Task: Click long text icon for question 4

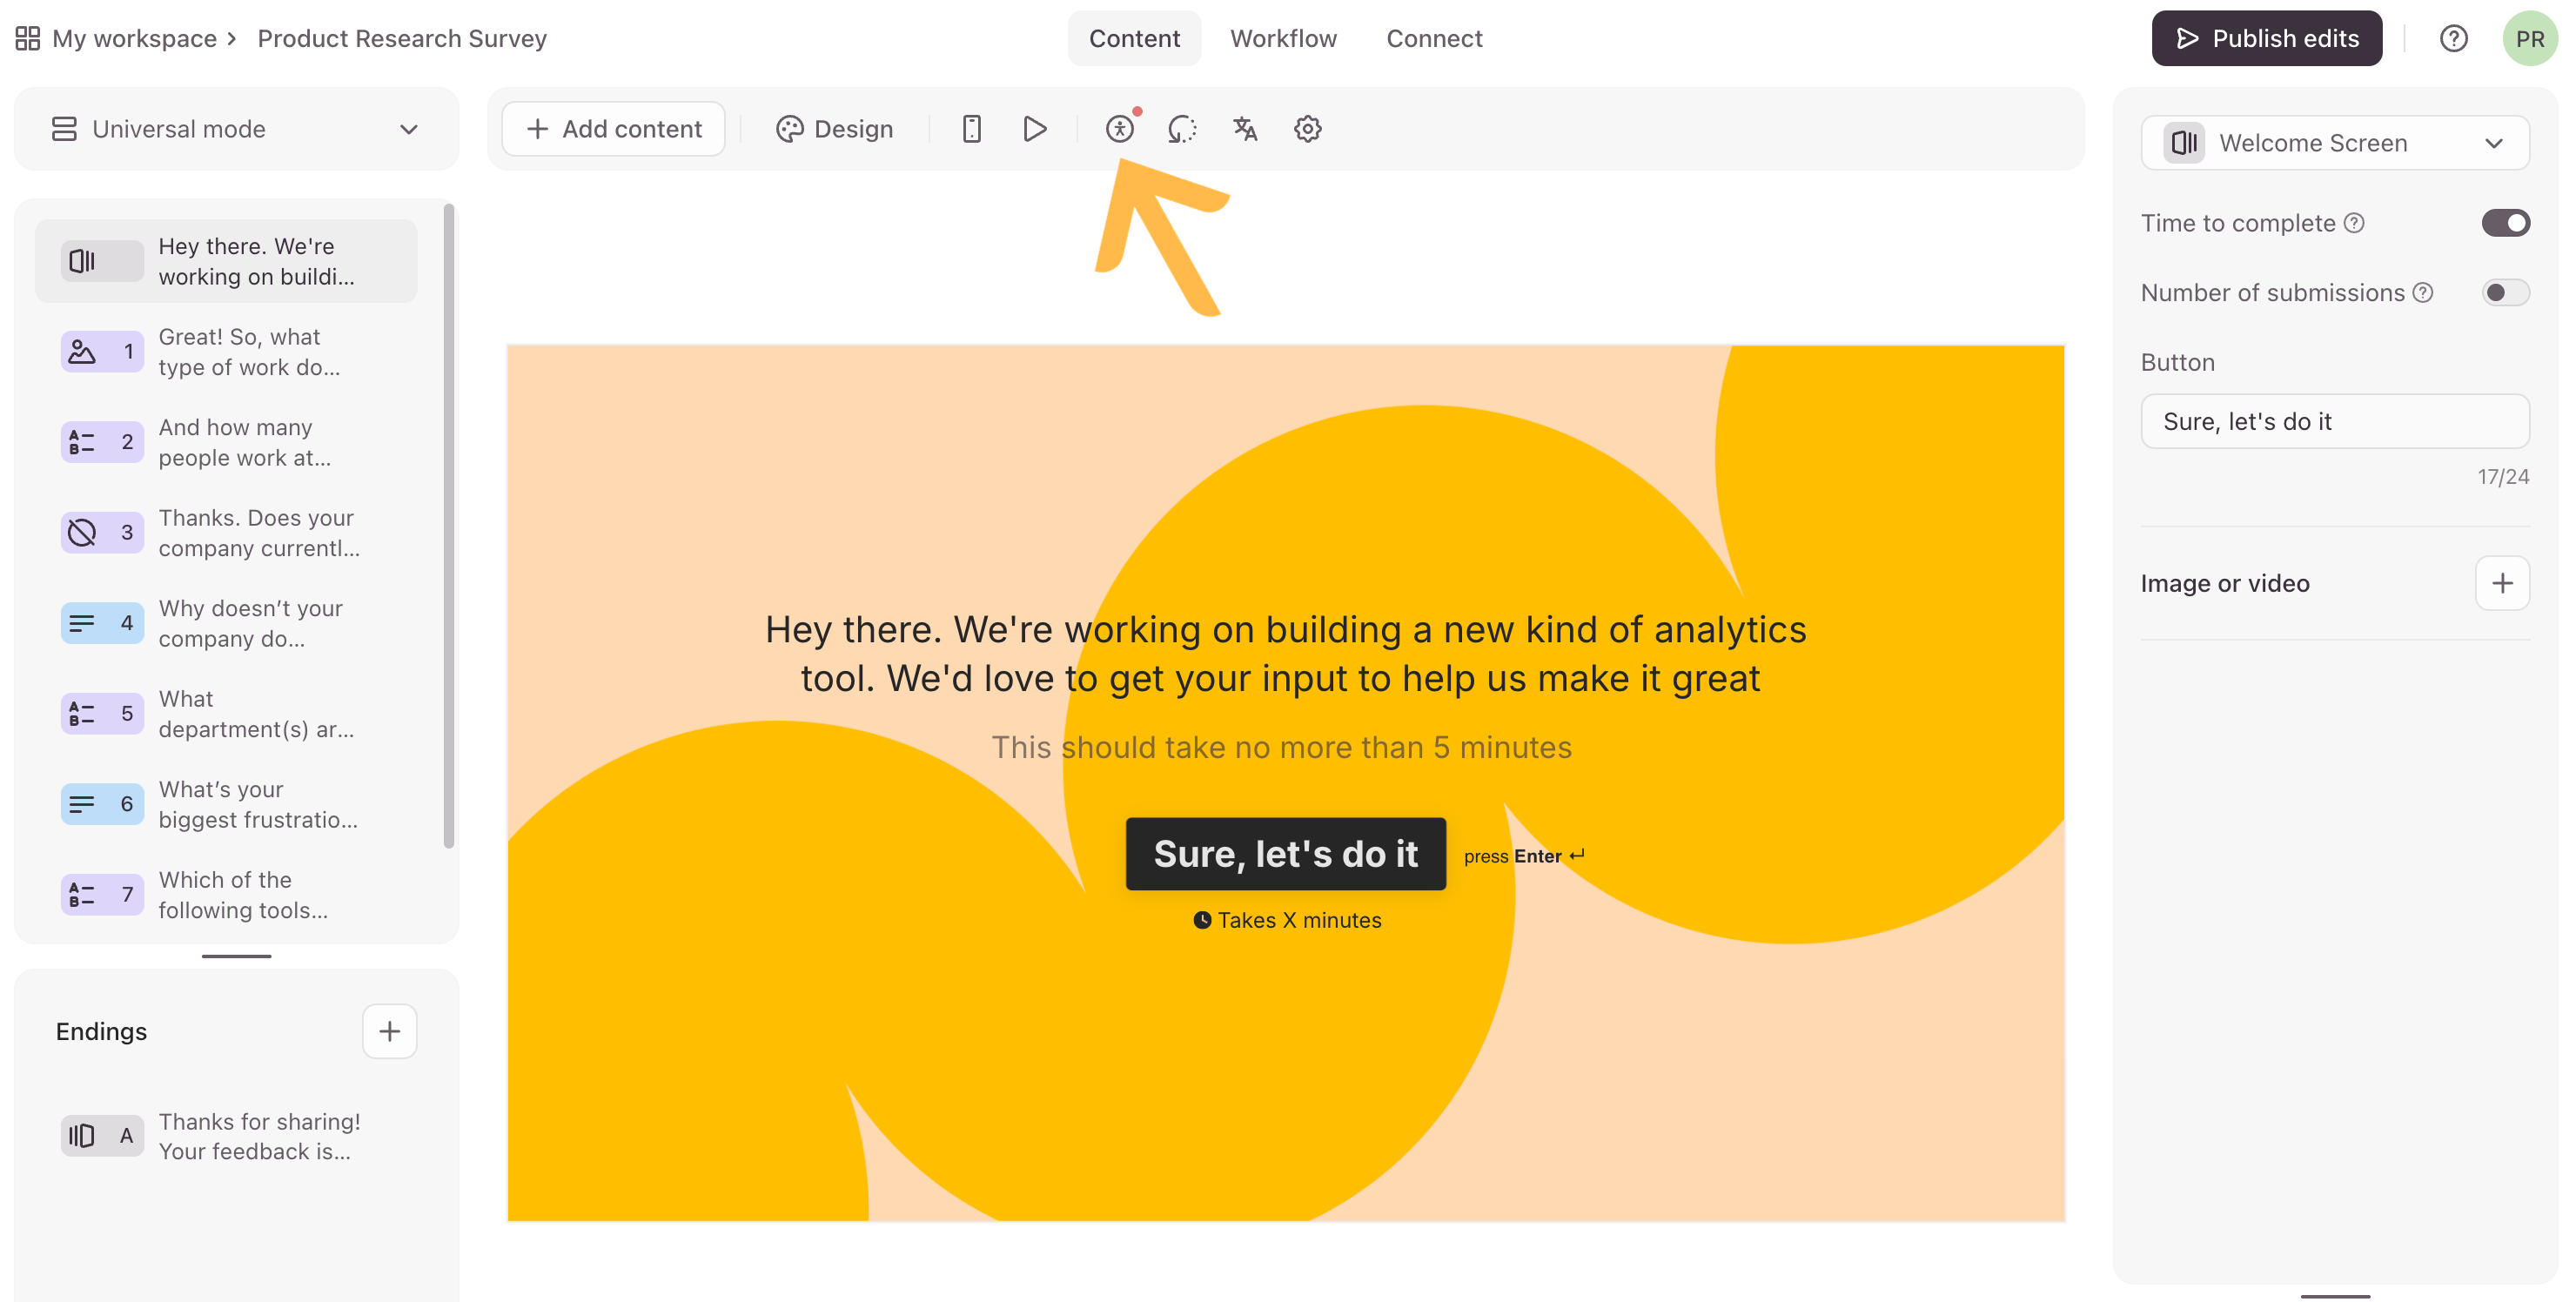Action: click(x=82, y=623)
